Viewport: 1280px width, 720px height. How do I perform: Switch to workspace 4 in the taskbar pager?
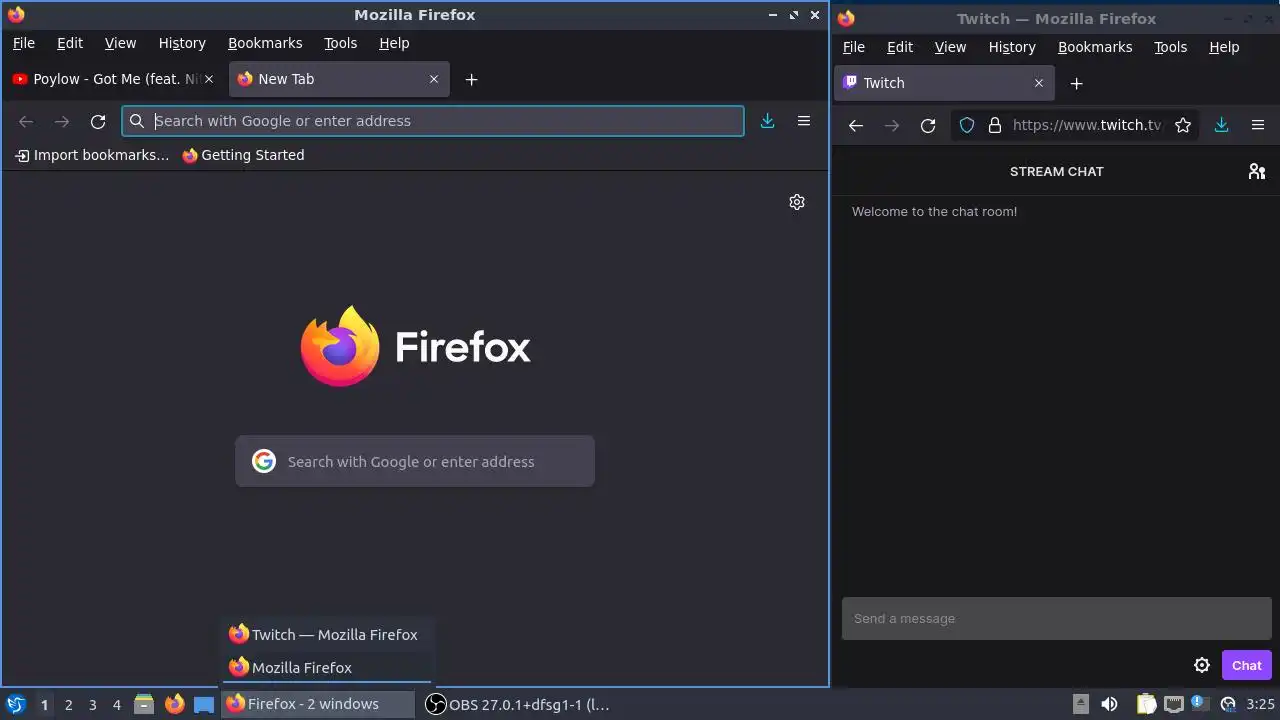point(116,705)
